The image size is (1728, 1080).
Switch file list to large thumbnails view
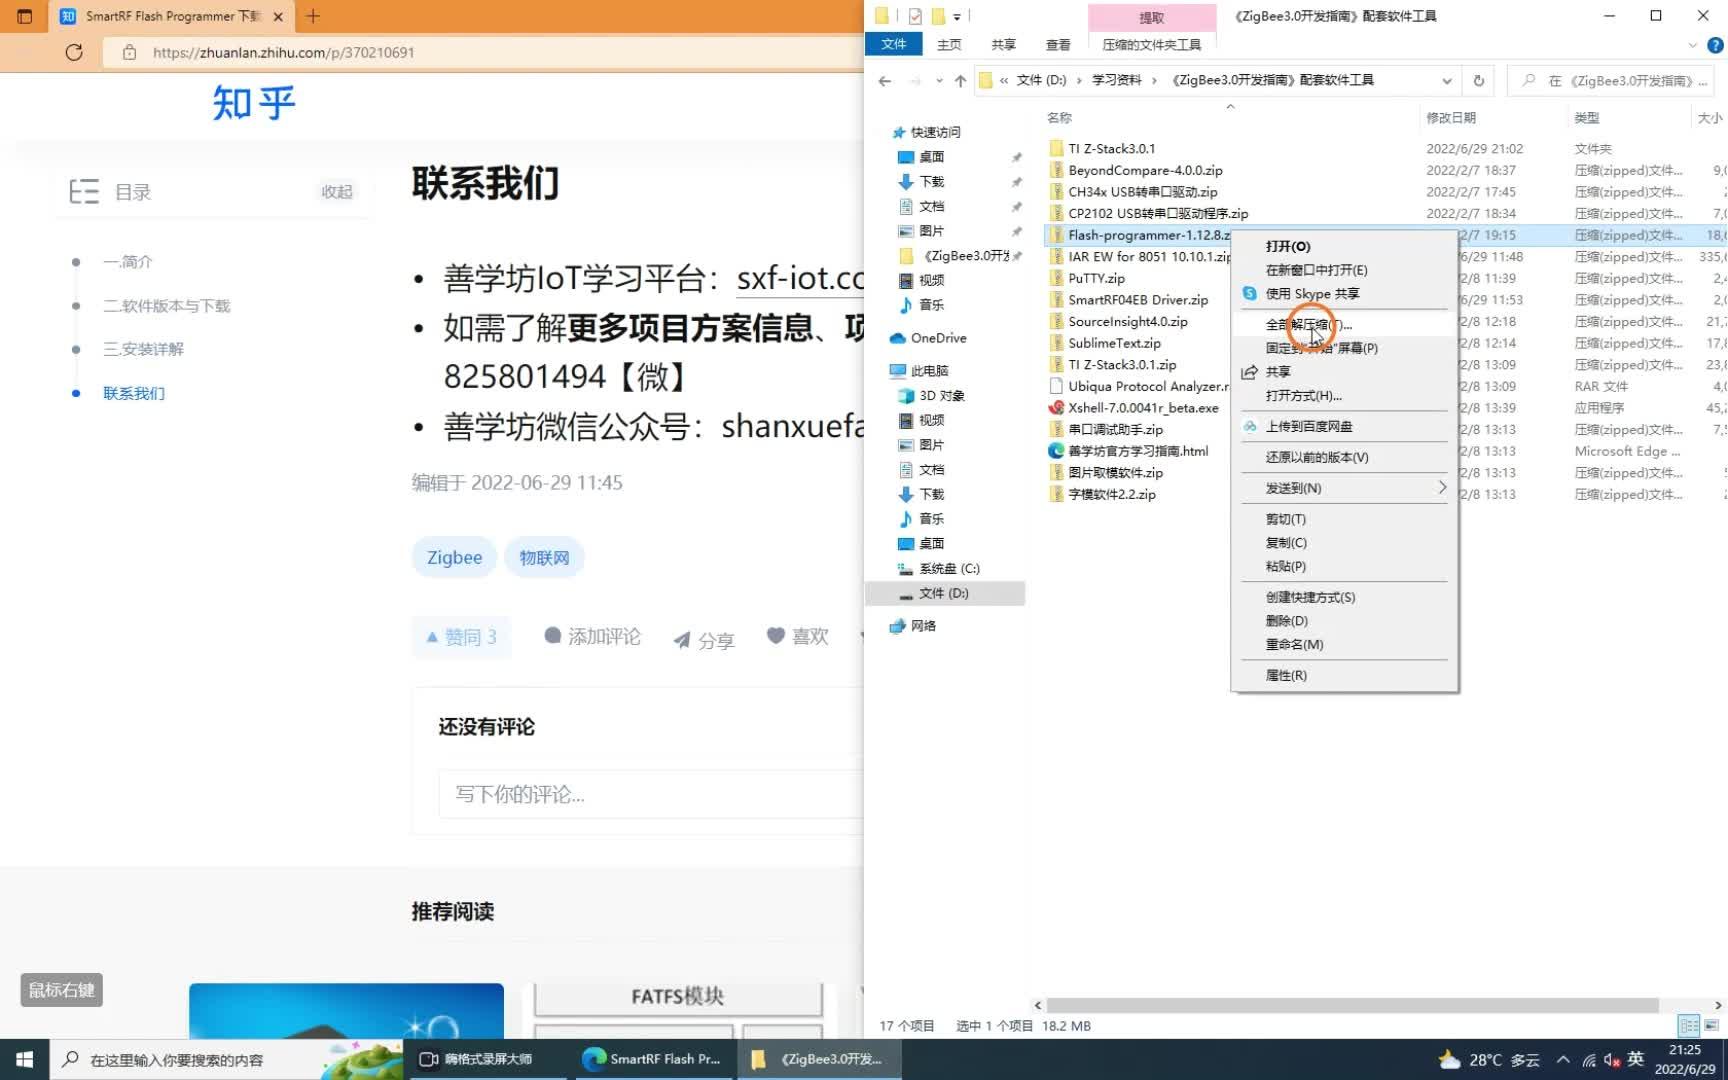1711,1026
